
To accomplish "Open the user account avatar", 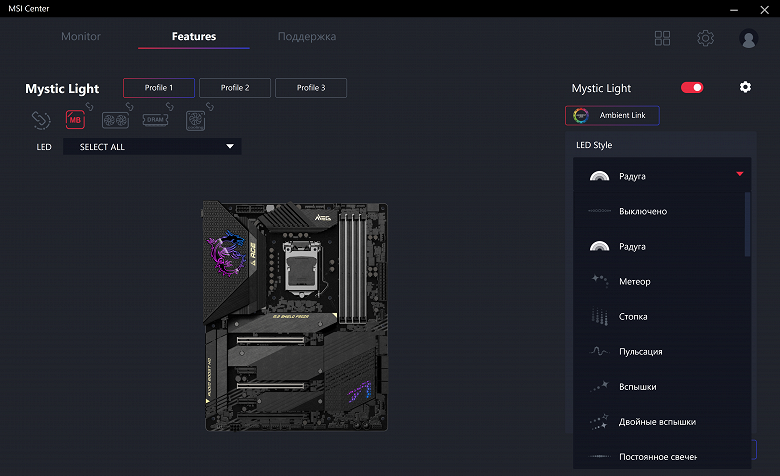I will click(748, 39).
